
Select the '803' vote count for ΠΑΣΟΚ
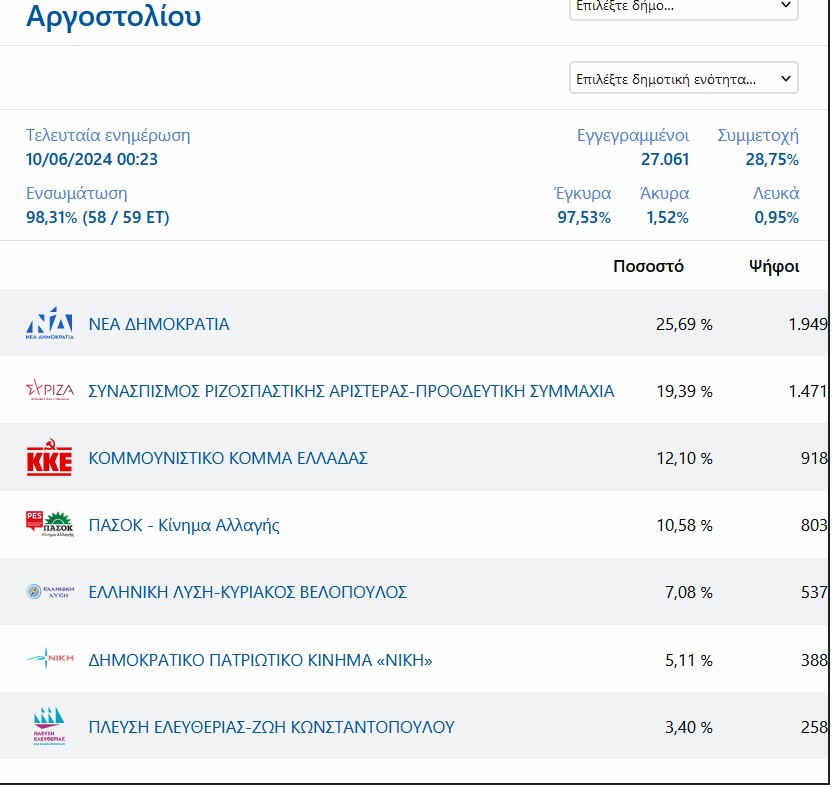click(814, 525)
